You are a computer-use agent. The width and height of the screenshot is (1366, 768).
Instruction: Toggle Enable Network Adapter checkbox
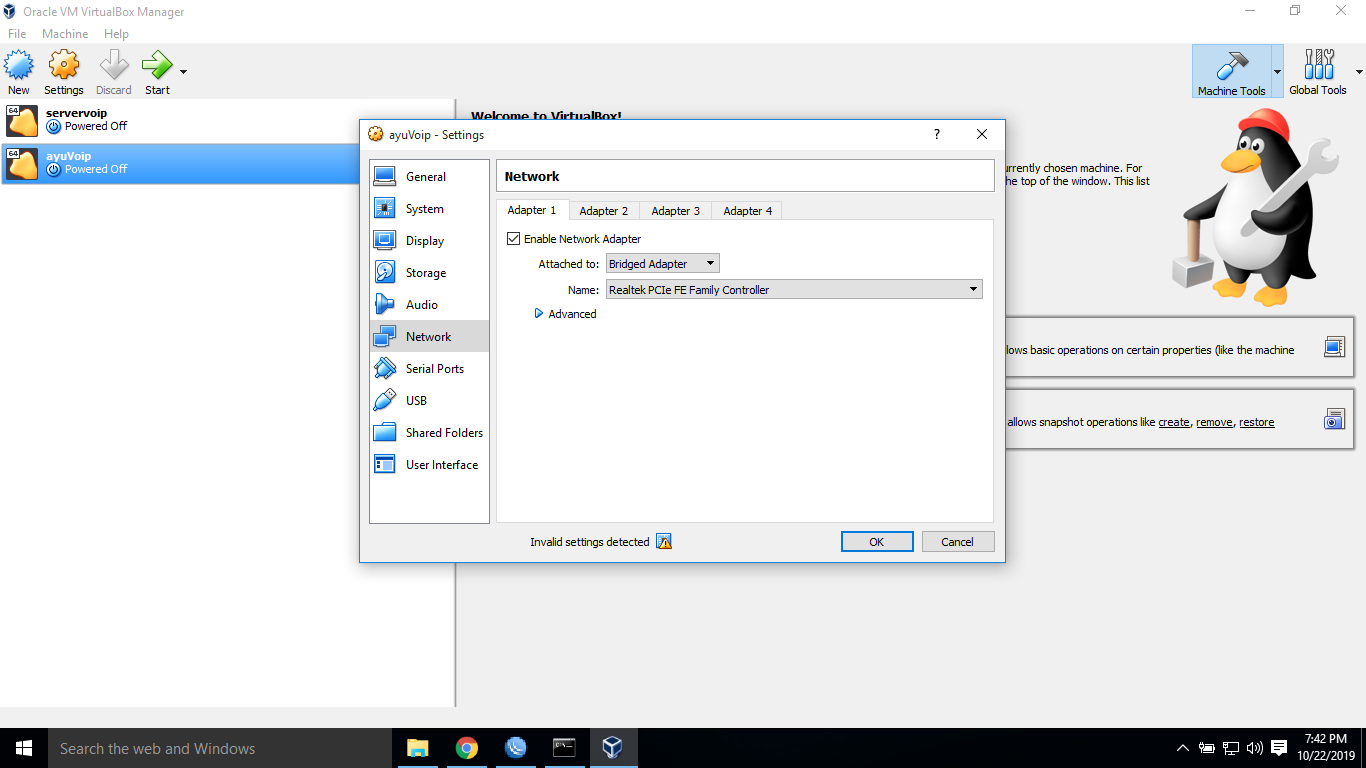point(514,239)
